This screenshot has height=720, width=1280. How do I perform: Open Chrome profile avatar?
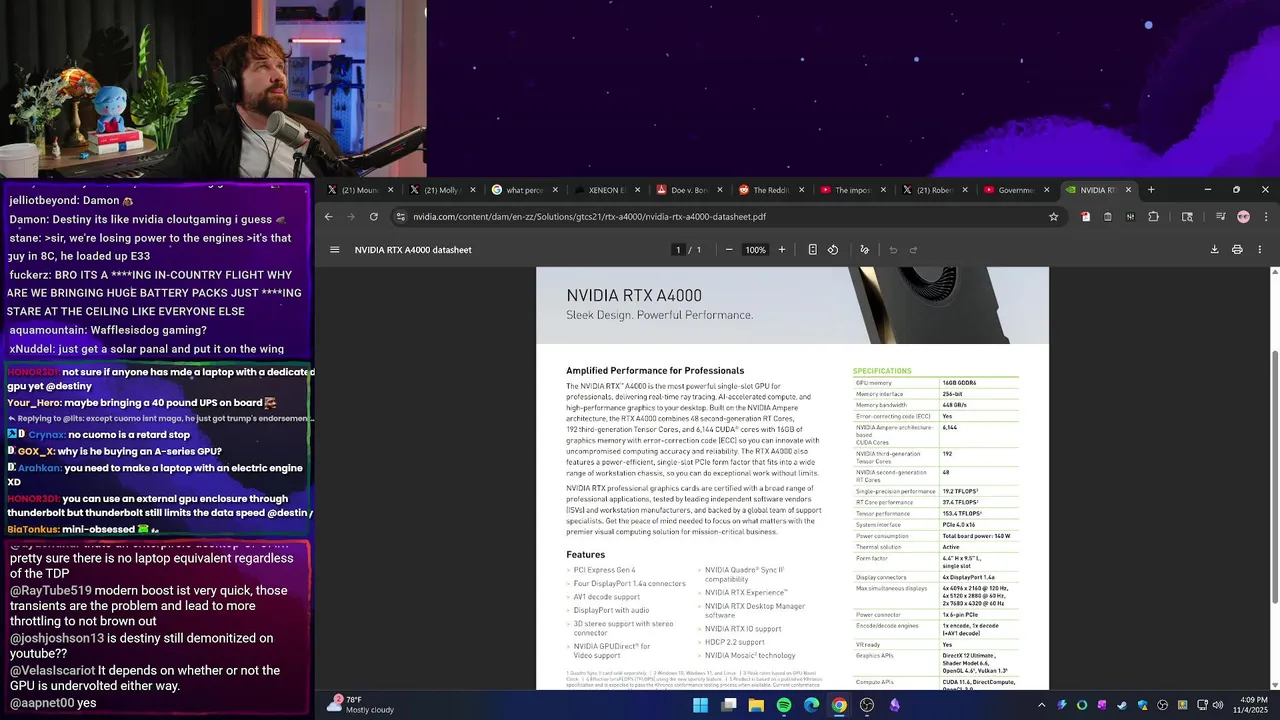coord(1243,217)
